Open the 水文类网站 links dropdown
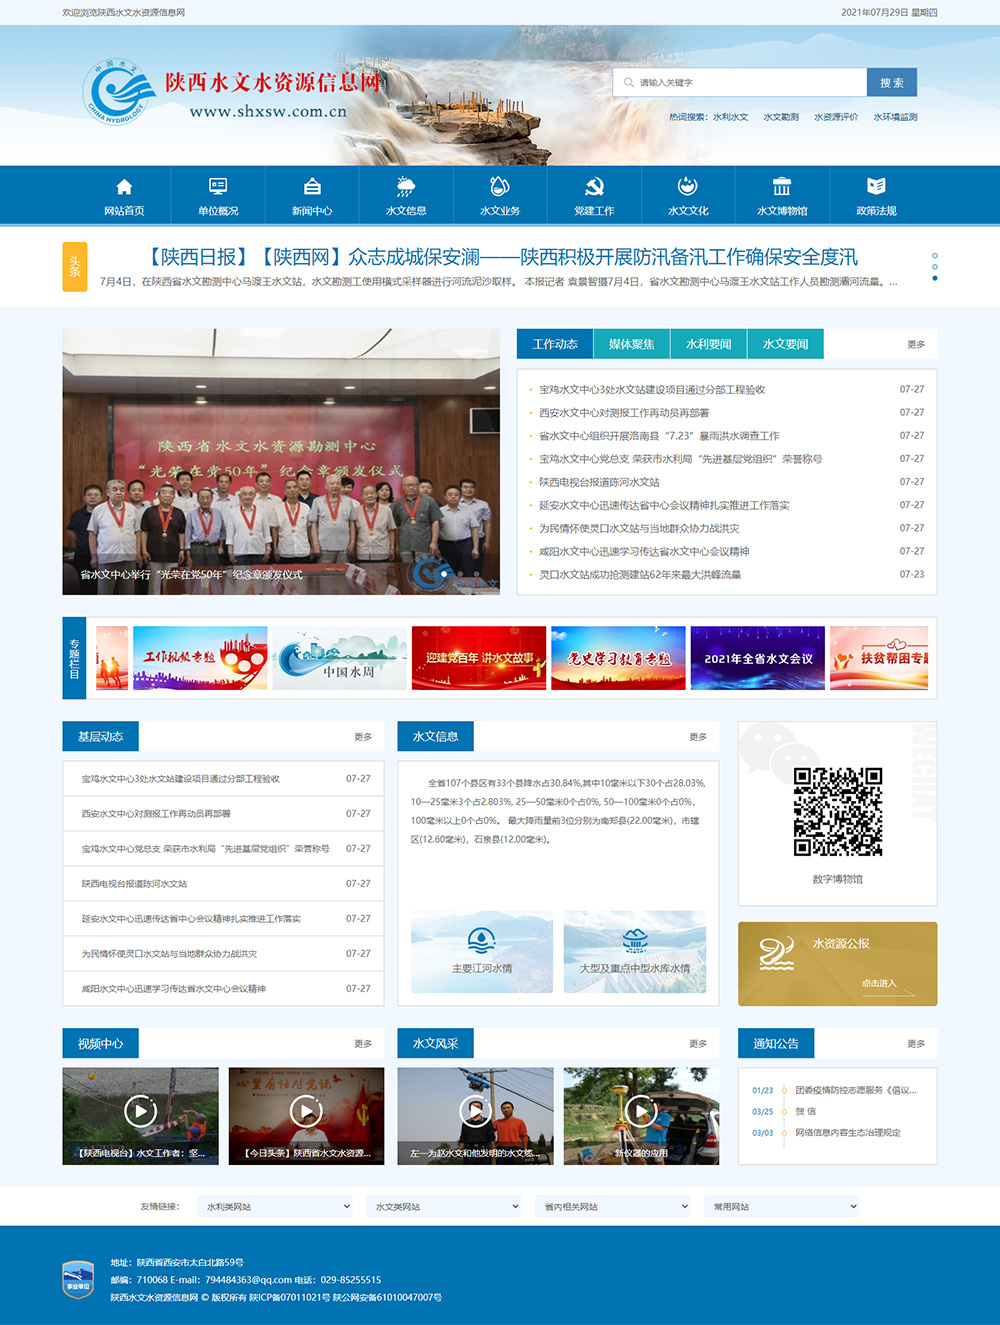Viewport: 1000px width, 1325px height. (445, 1207)
